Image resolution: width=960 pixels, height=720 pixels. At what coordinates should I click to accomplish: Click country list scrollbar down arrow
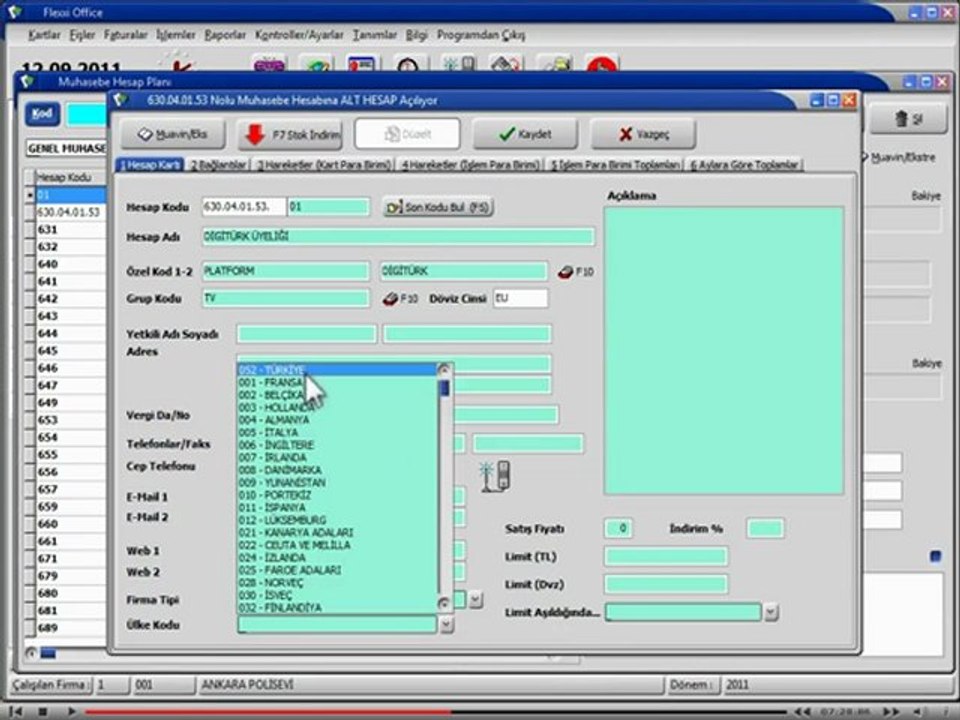tap(444, 604)
